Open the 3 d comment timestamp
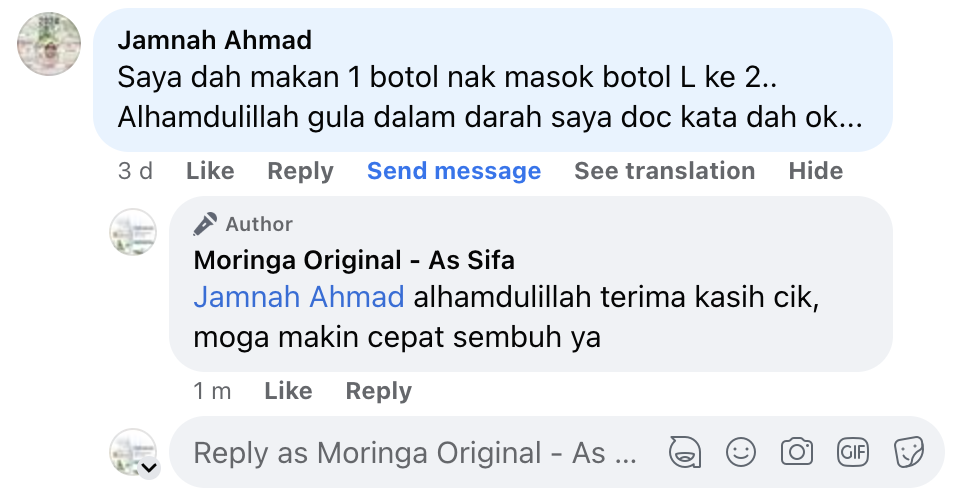 [x=135, y=171]
